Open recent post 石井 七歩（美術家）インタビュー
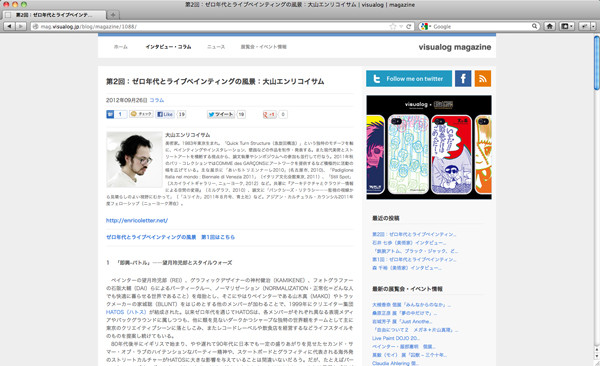600x366 pixels. tap(409, 242)
